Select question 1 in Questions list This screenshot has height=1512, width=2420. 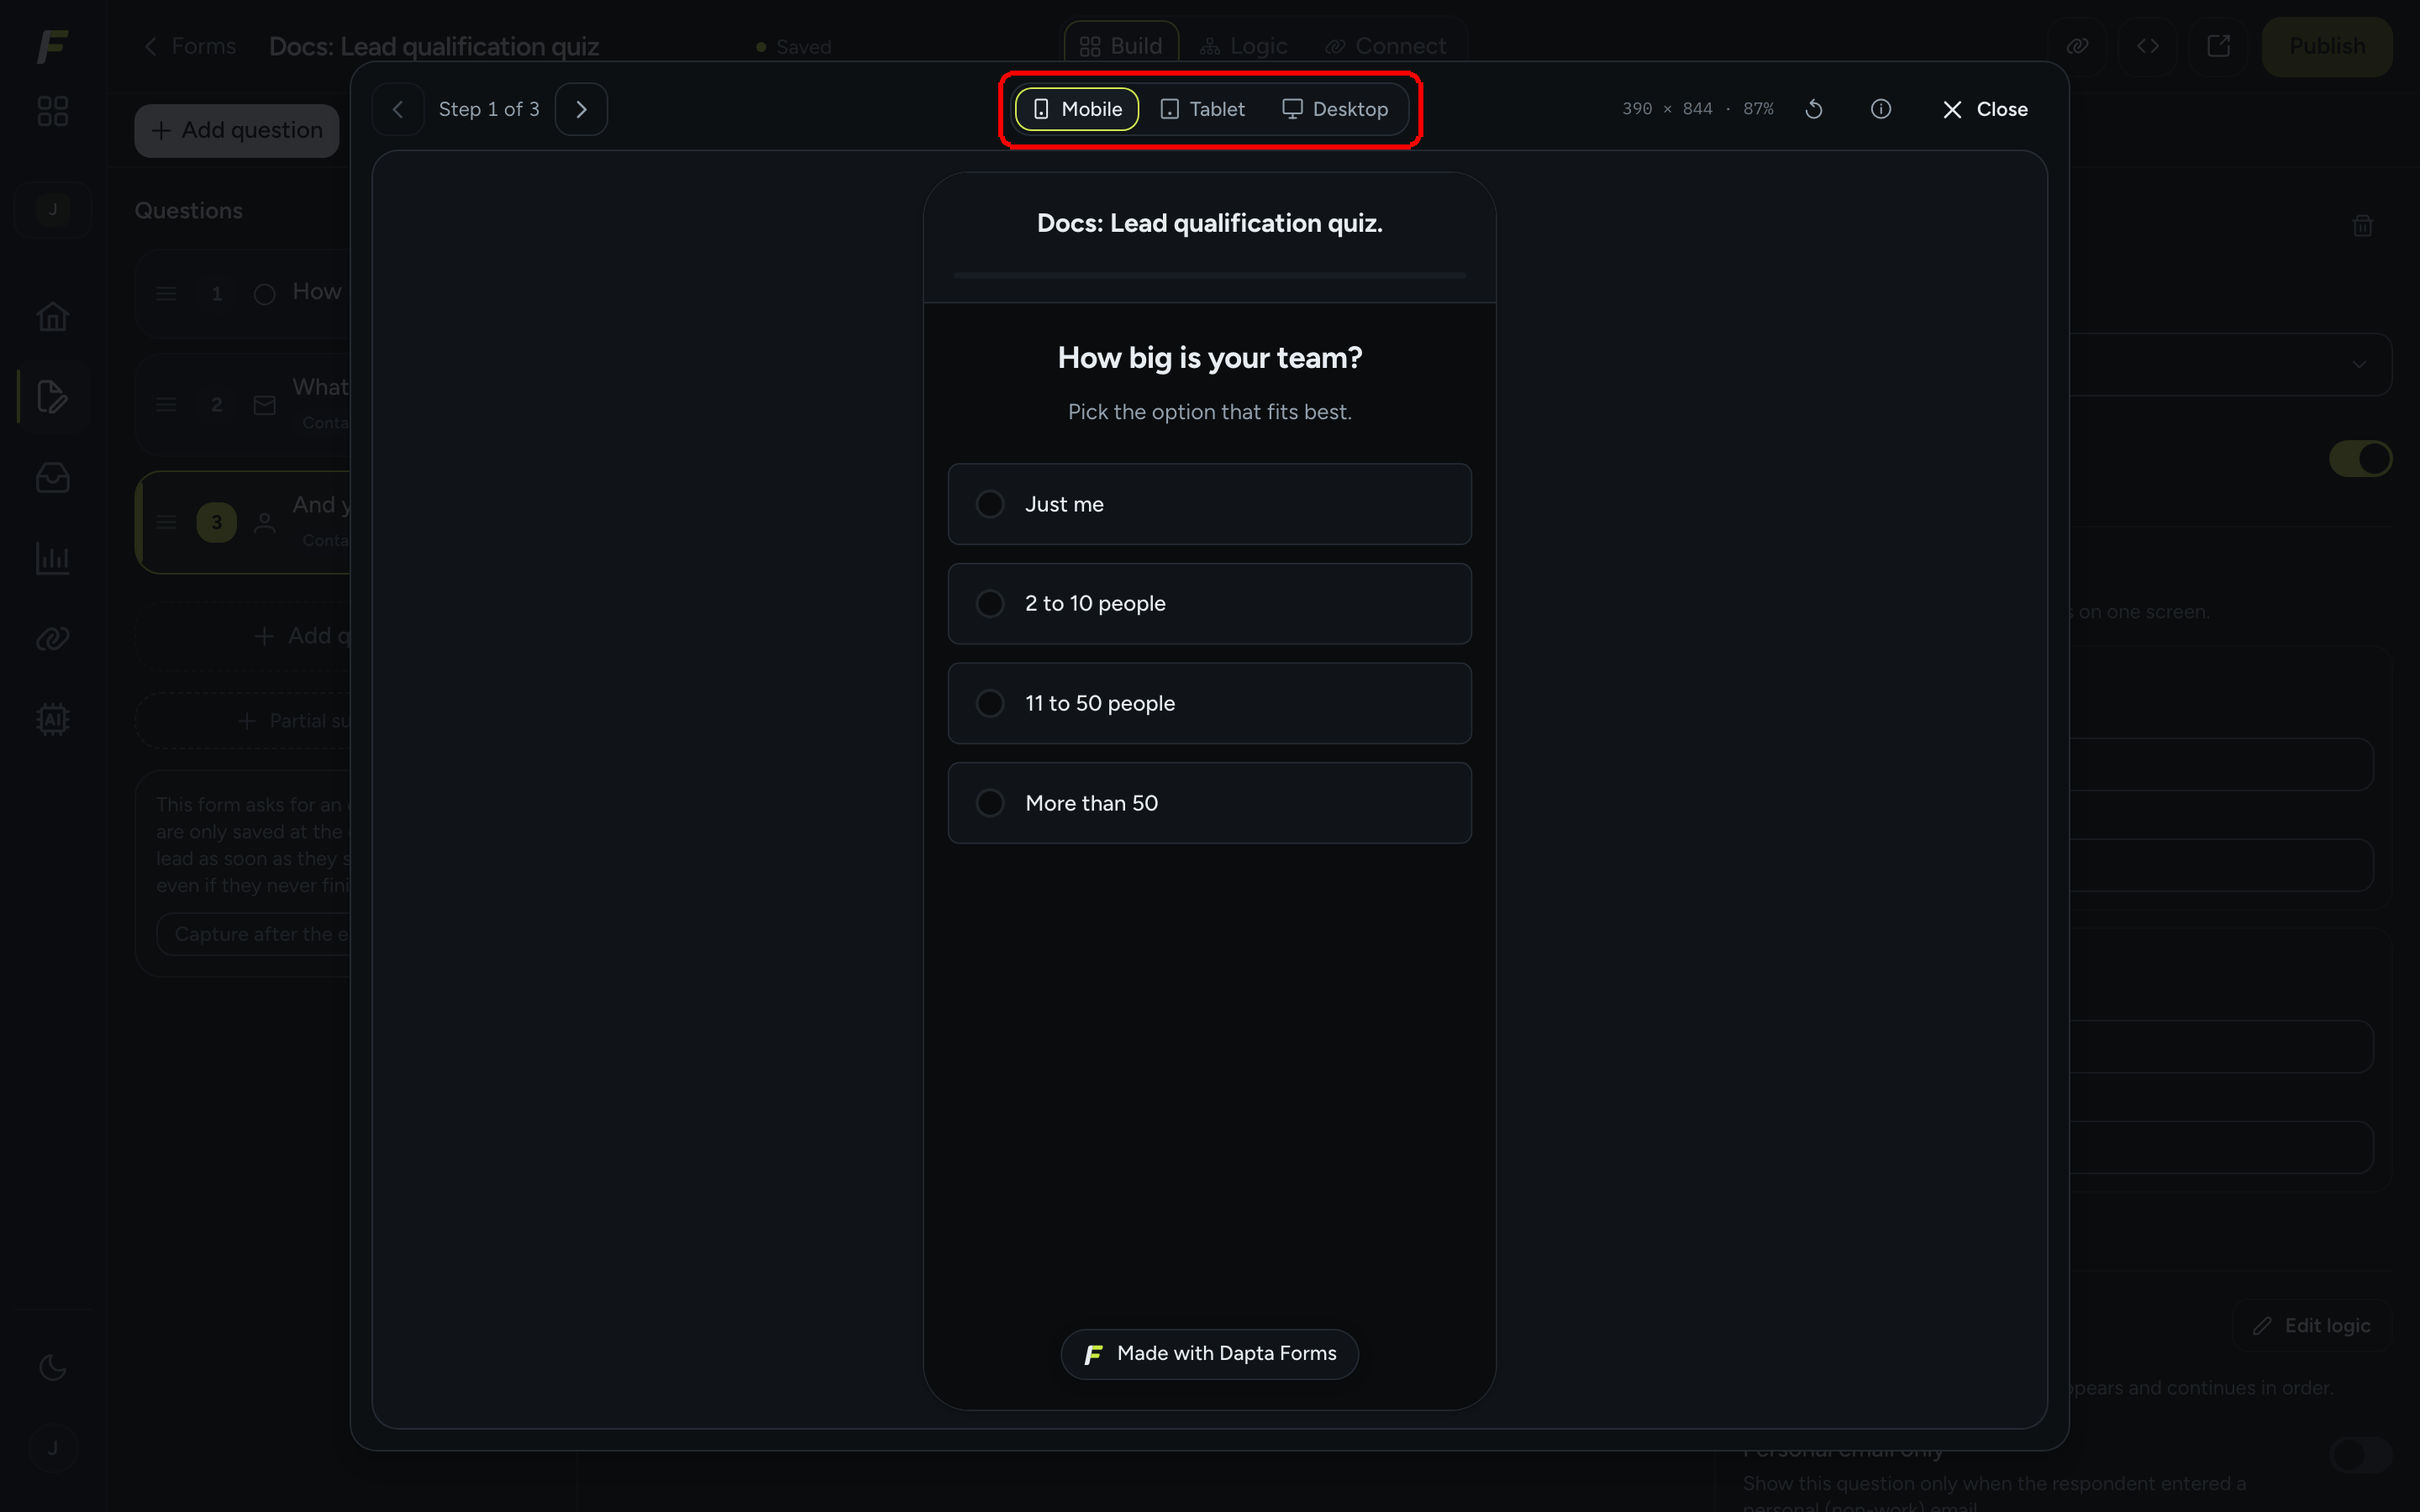(244, 293)
